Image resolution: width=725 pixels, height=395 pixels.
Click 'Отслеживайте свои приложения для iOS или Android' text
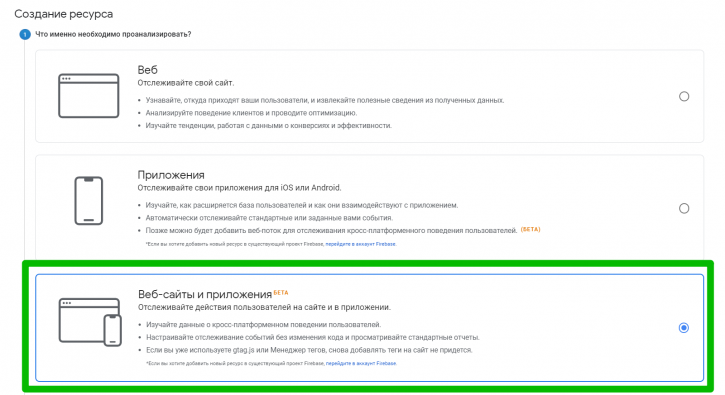click(x=239, y=188)
